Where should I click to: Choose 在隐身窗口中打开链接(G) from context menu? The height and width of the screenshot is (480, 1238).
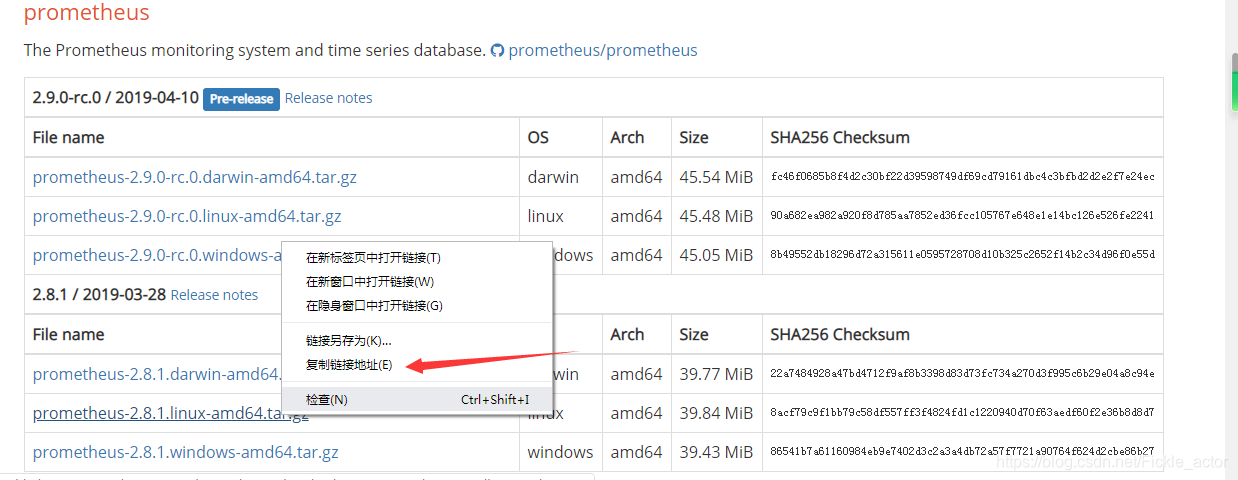click(417, 306)
